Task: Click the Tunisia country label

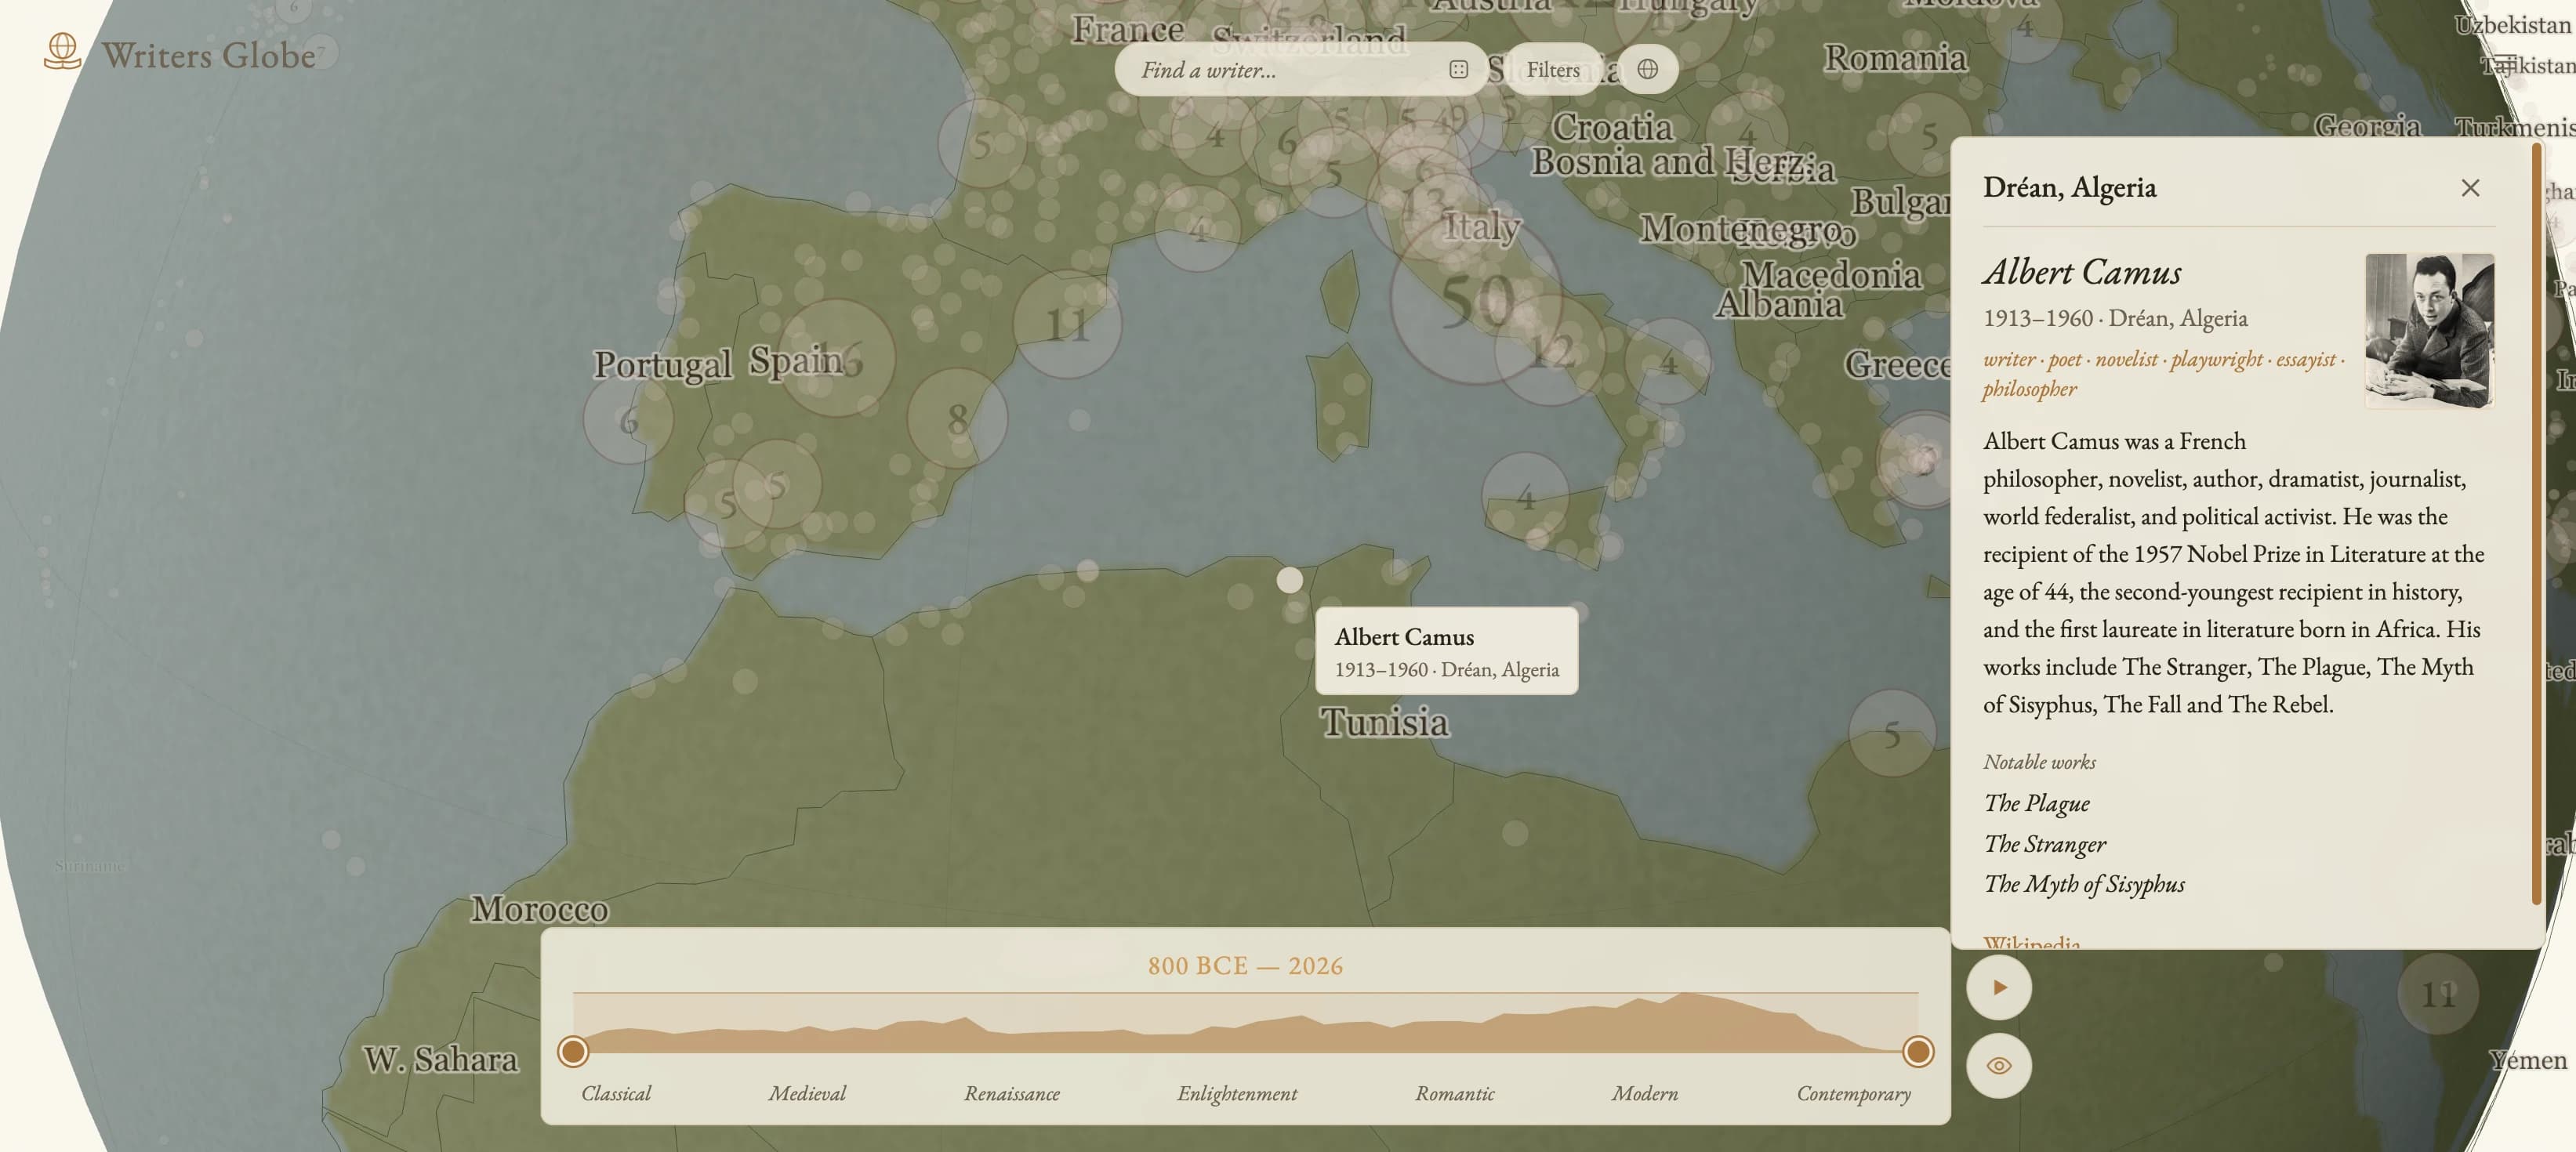Action: pyautogui.click(x=1384, y=722)
